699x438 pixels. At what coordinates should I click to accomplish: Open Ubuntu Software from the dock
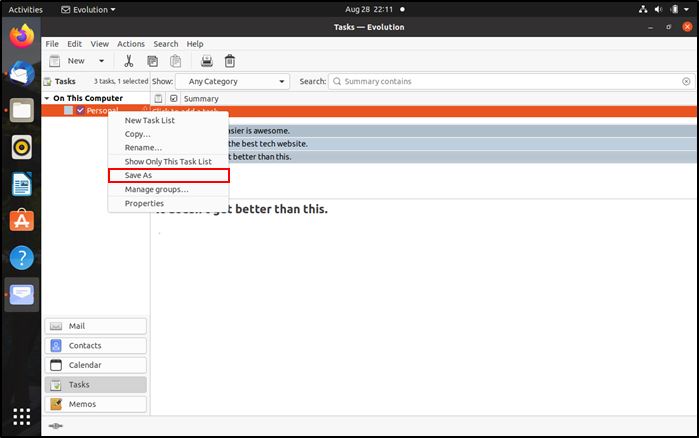click(x=21, y=221)
